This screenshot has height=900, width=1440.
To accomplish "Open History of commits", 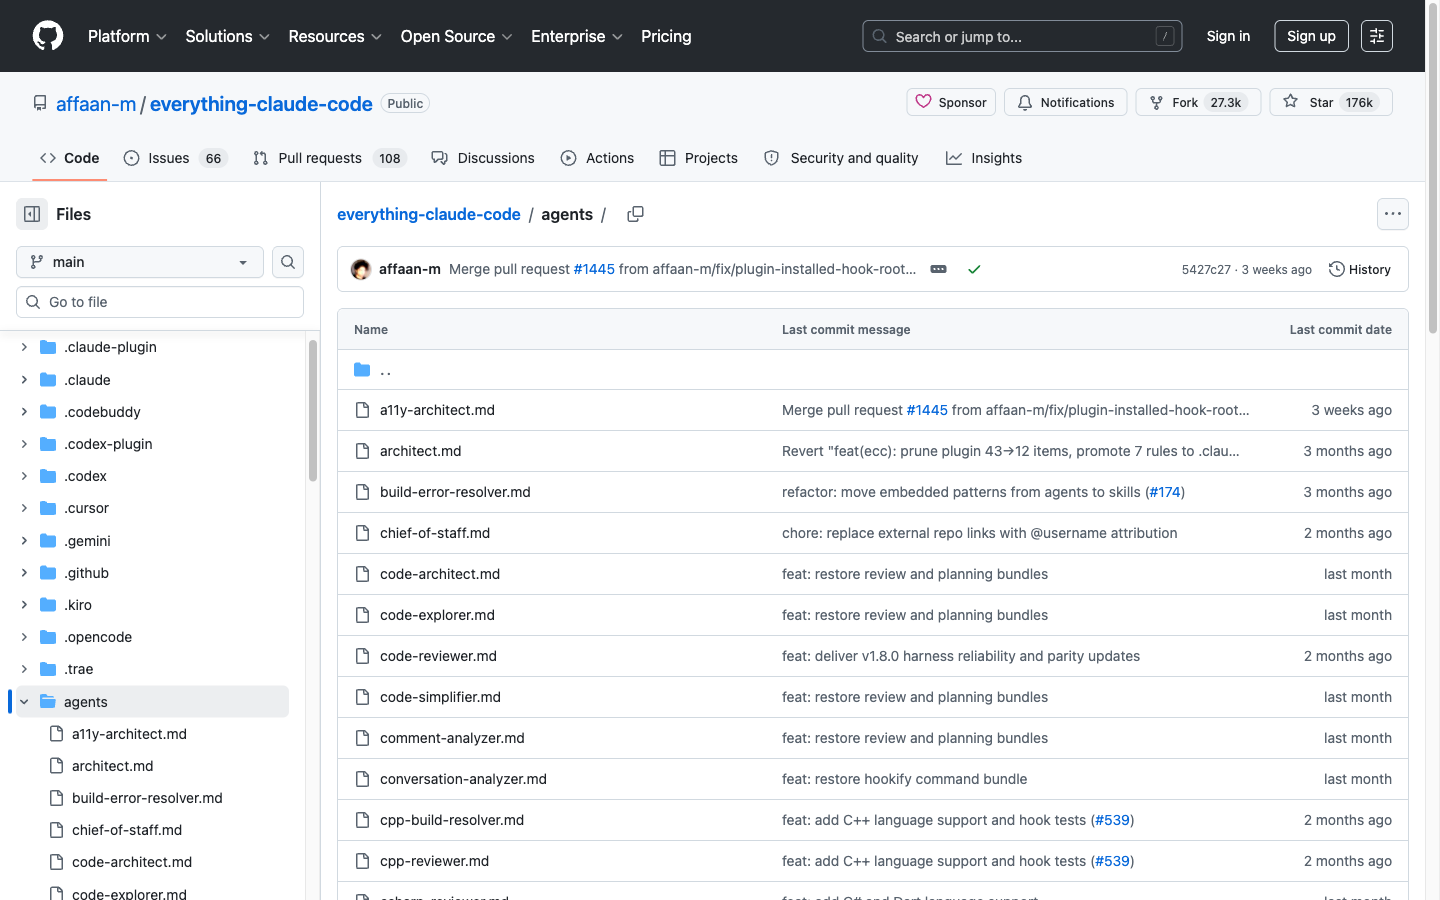I will click(x=1359, y=269).
